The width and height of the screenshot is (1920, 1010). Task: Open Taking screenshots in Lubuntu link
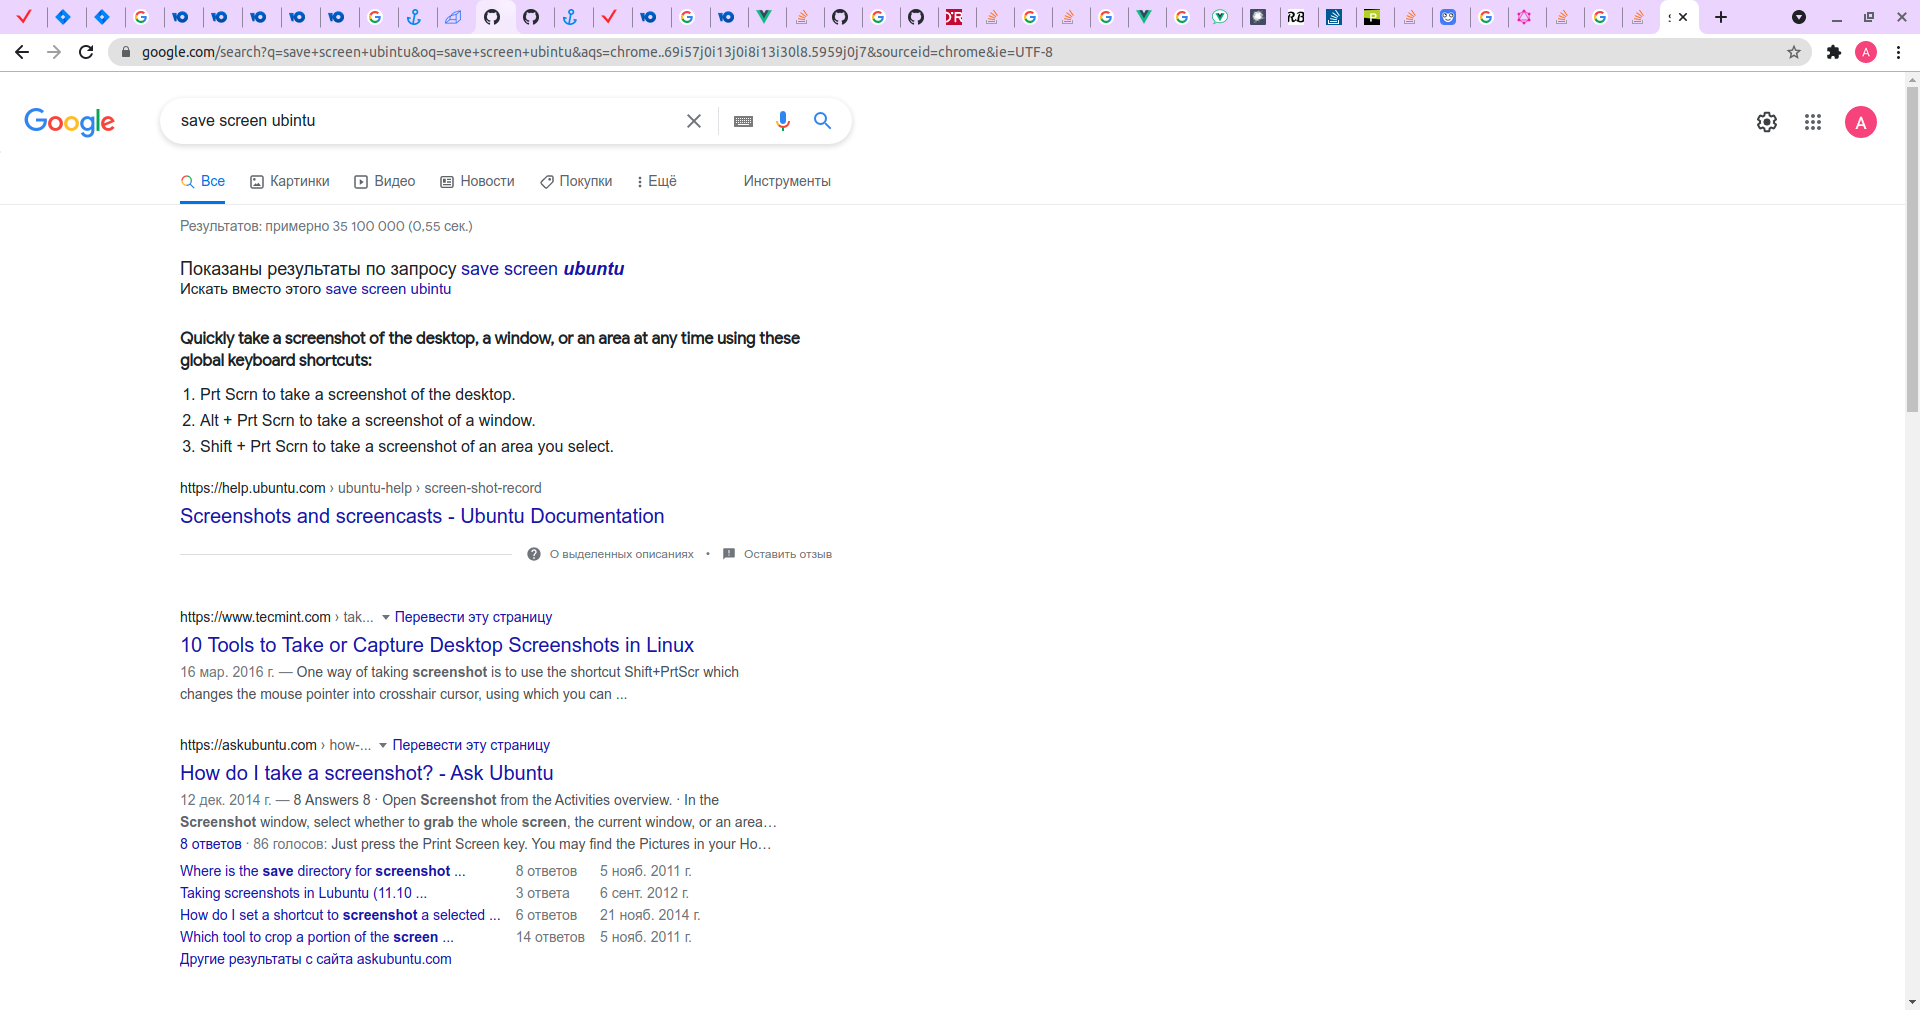tap(303, 893)
